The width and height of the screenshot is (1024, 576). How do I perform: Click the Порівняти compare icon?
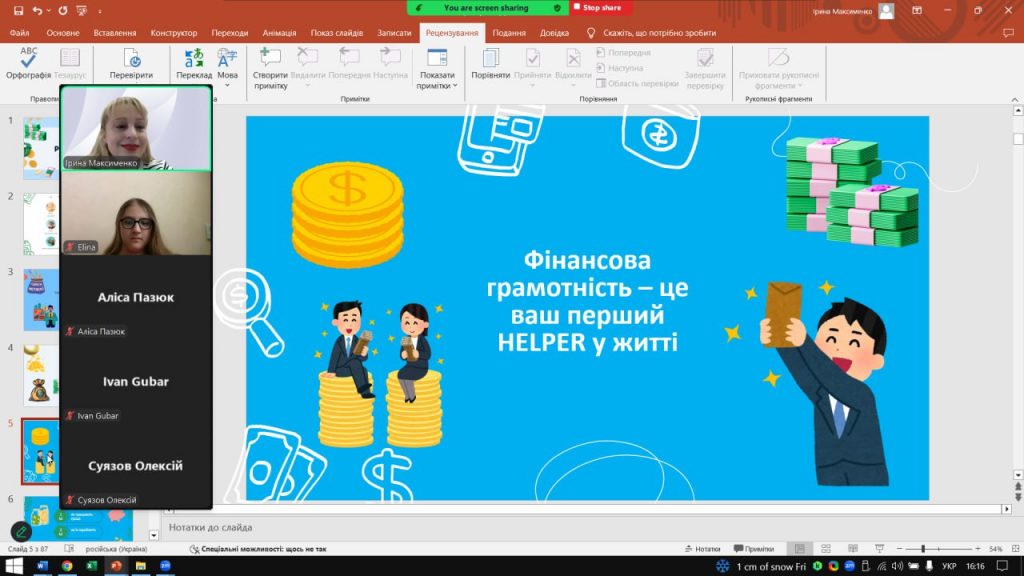(x=491, y=63)
